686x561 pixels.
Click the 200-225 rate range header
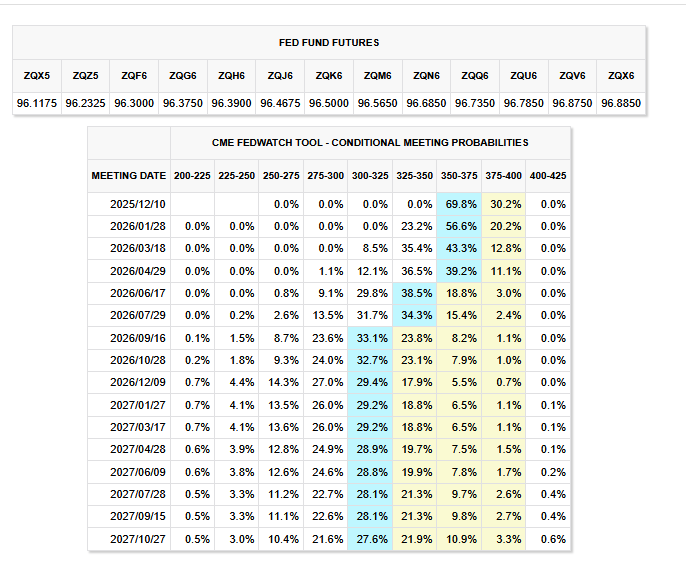coord(191,175)
